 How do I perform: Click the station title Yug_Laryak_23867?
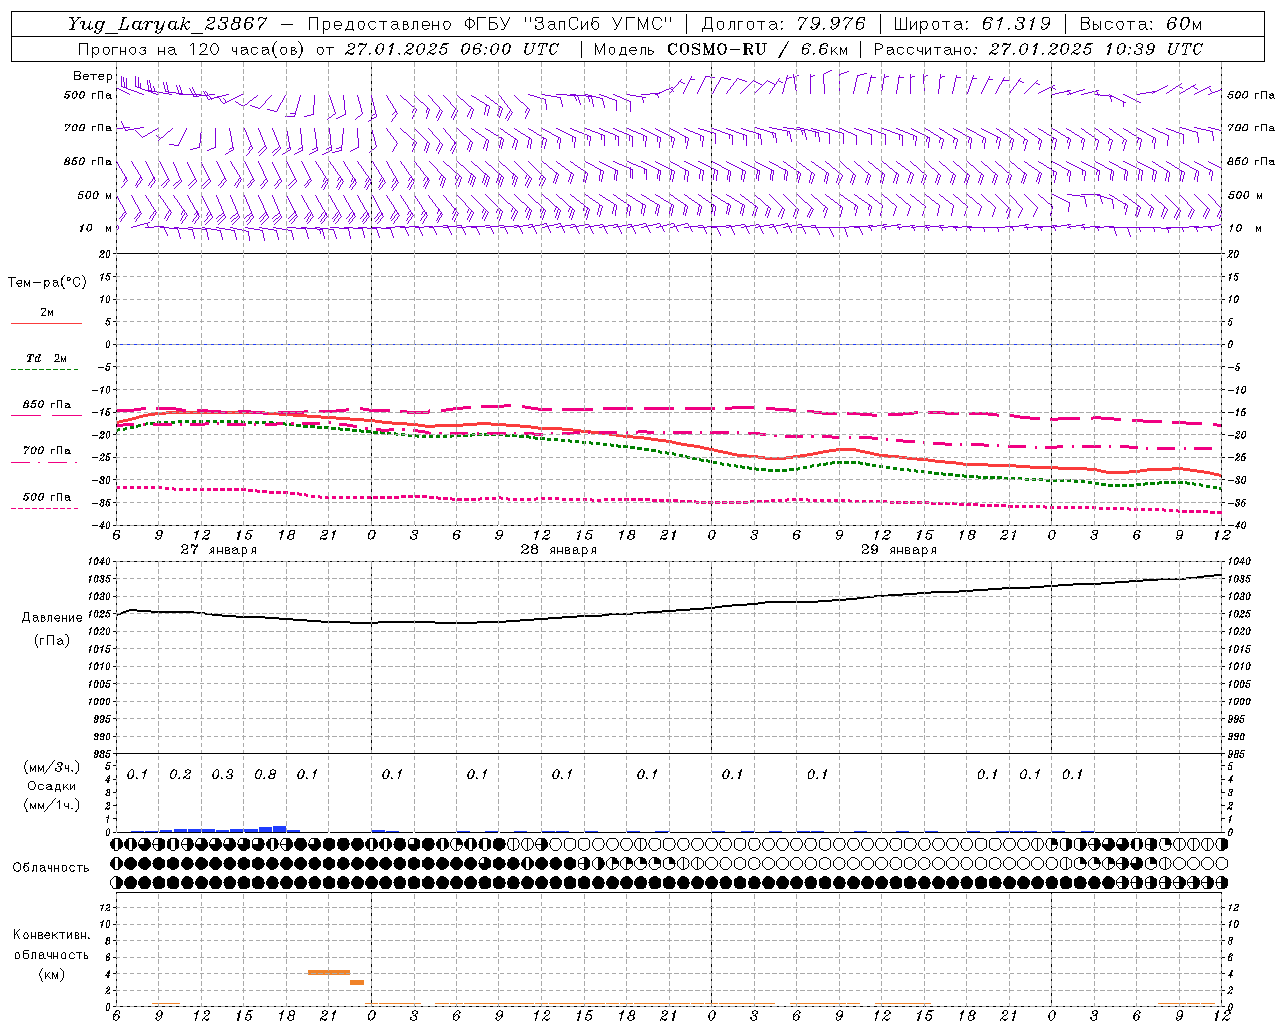pos(167,24)
